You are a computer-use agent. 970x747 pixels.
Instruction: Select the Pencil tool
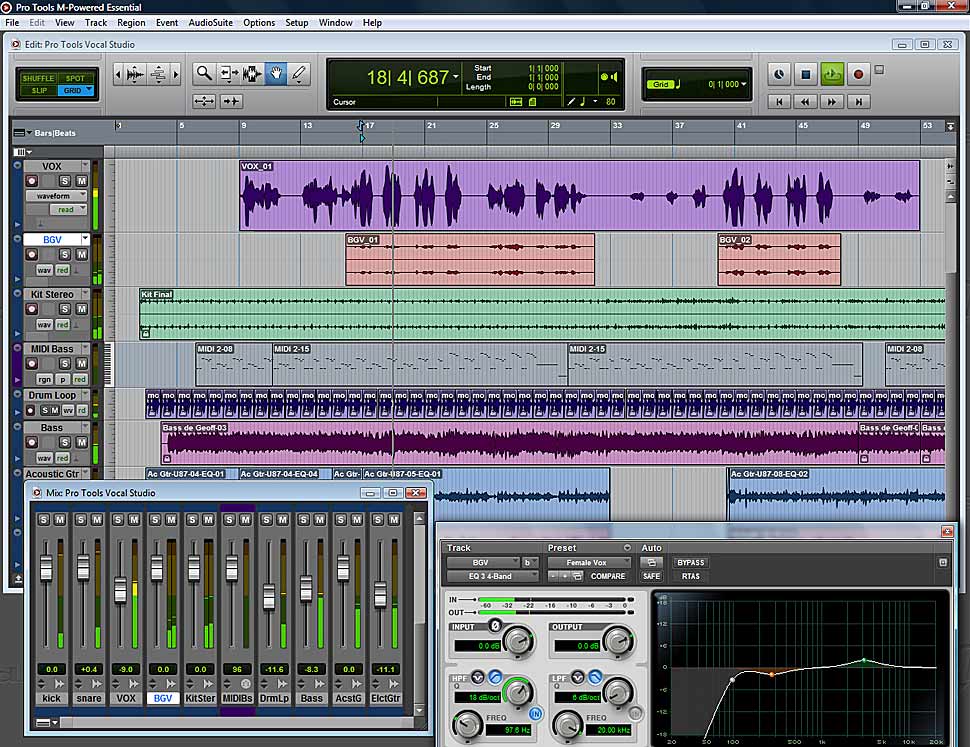(299, 74)
